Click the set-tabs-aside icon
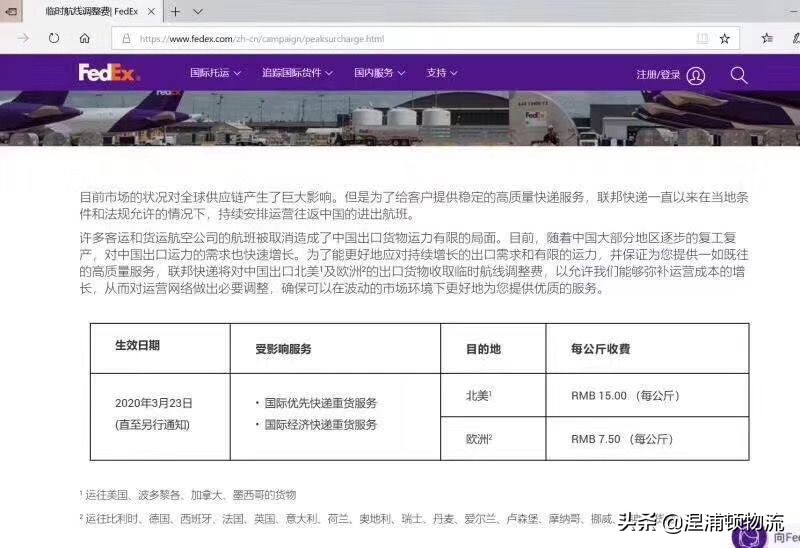Image resolution: width=800 pixels, height=548 pixels. (10, 11)
